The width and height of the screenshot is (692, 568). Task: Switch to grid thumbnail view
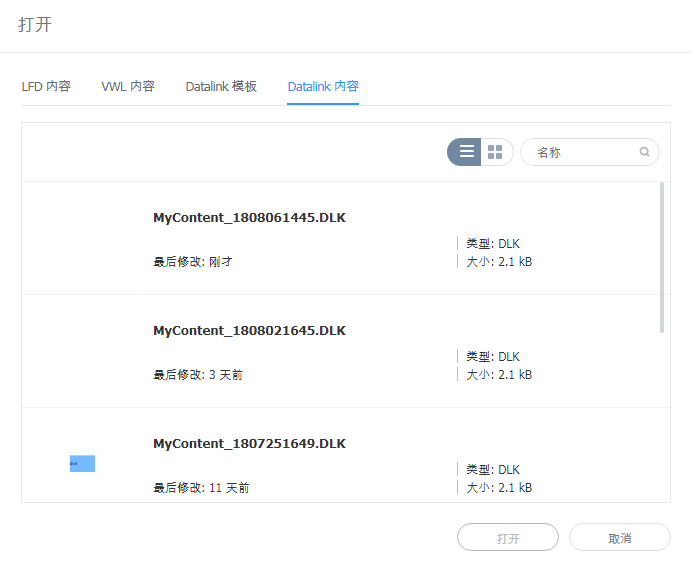496,152
